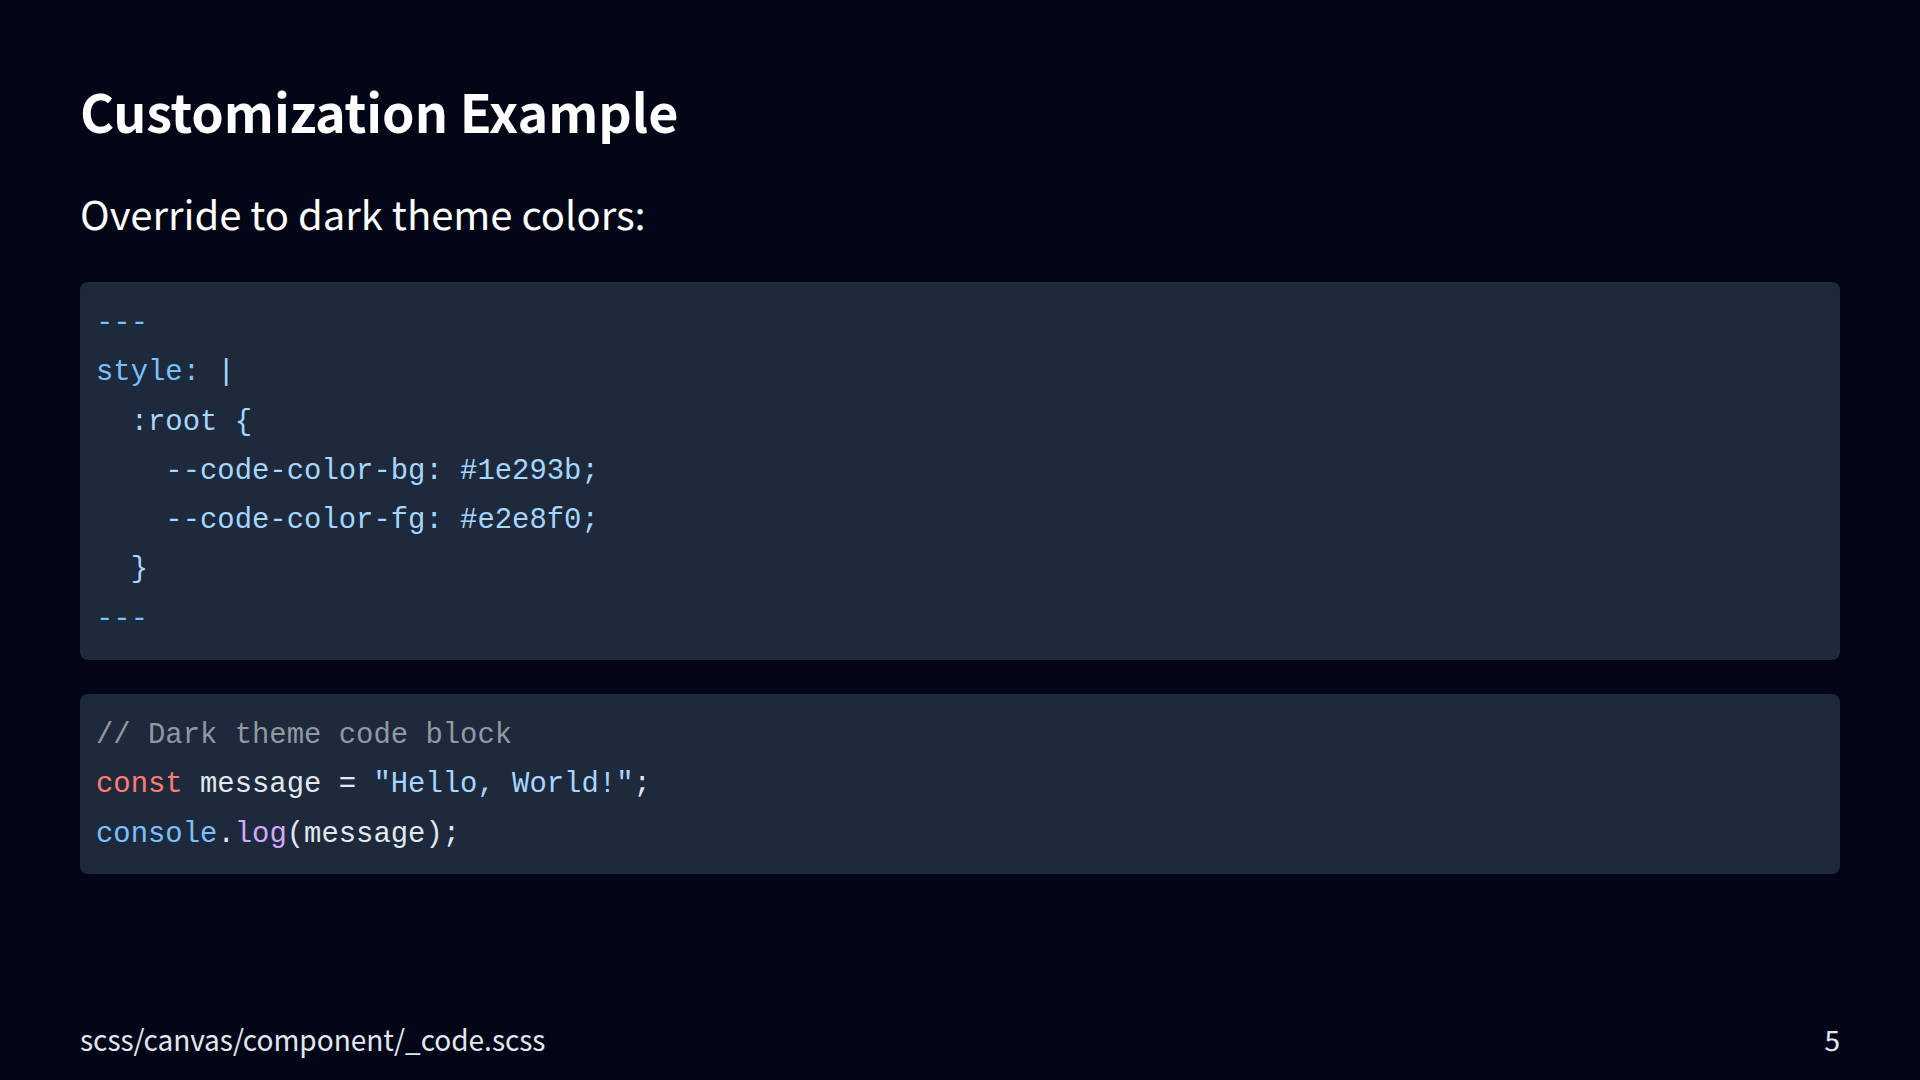Click the "message" variable in the const declaration
This screenshot has height=1080, width=1920.
(x=260, y=783)
